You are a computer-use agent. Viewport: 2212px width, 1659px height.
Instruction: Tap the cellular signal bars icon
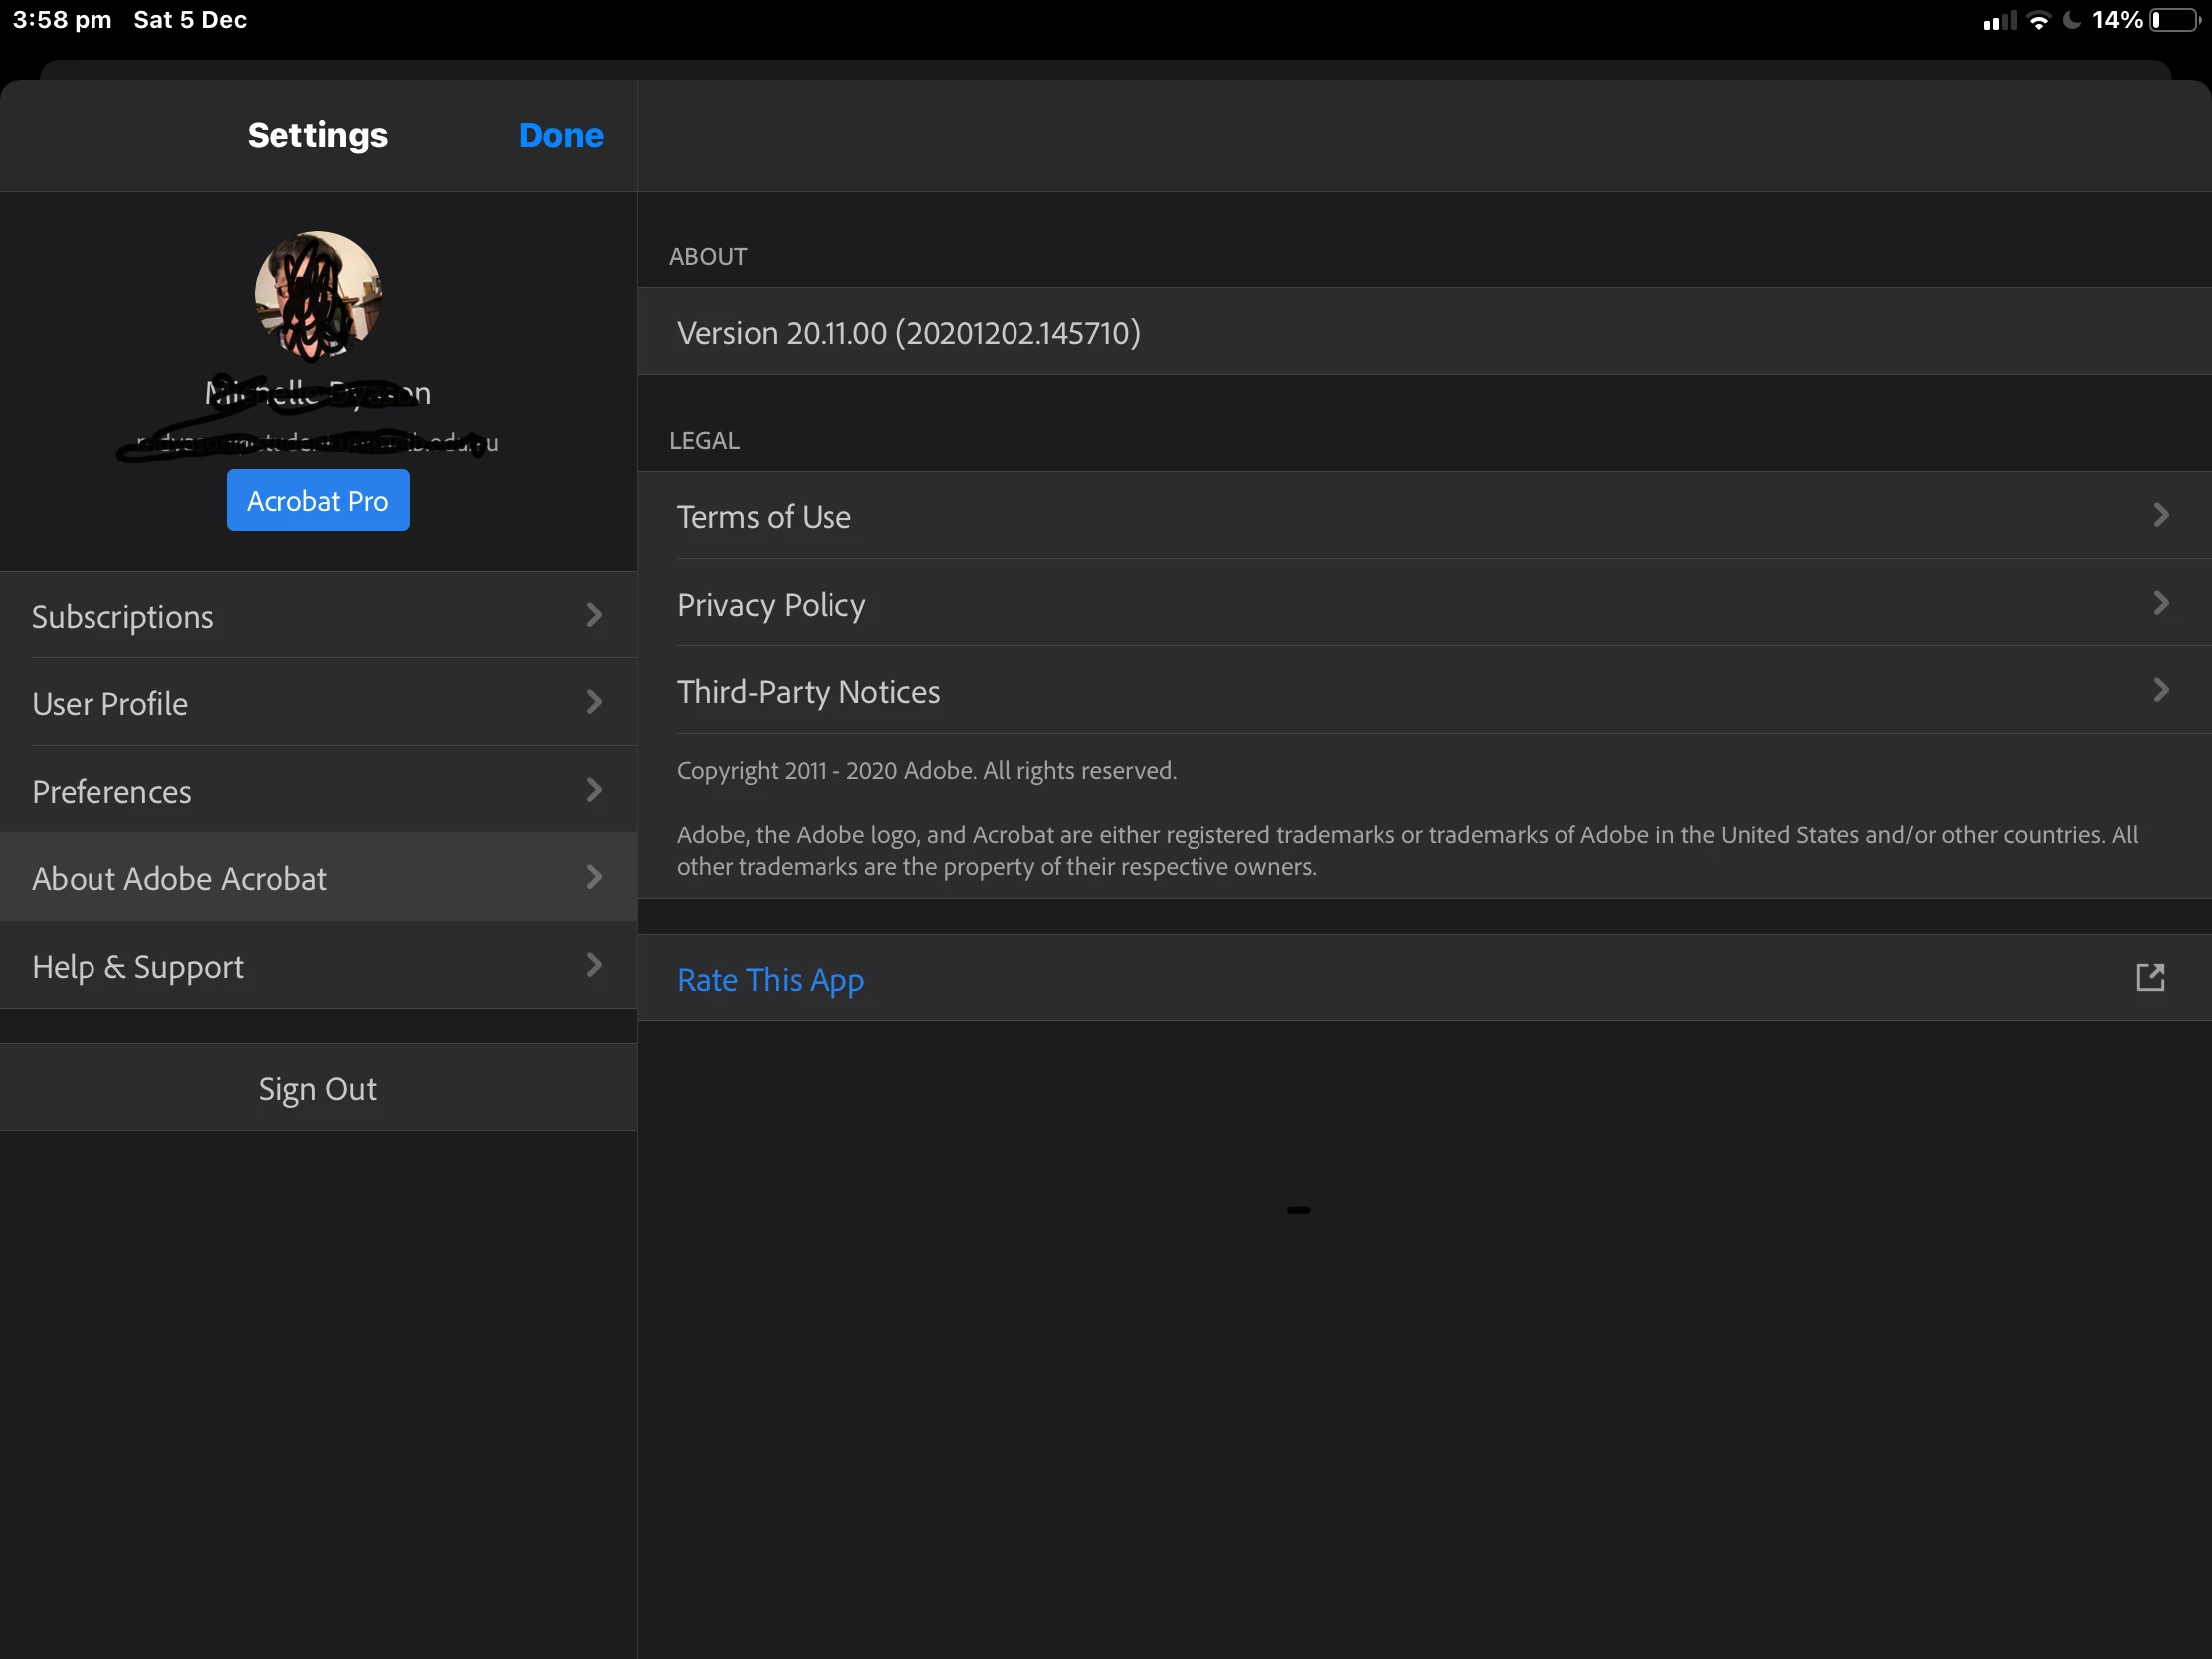1999,21
